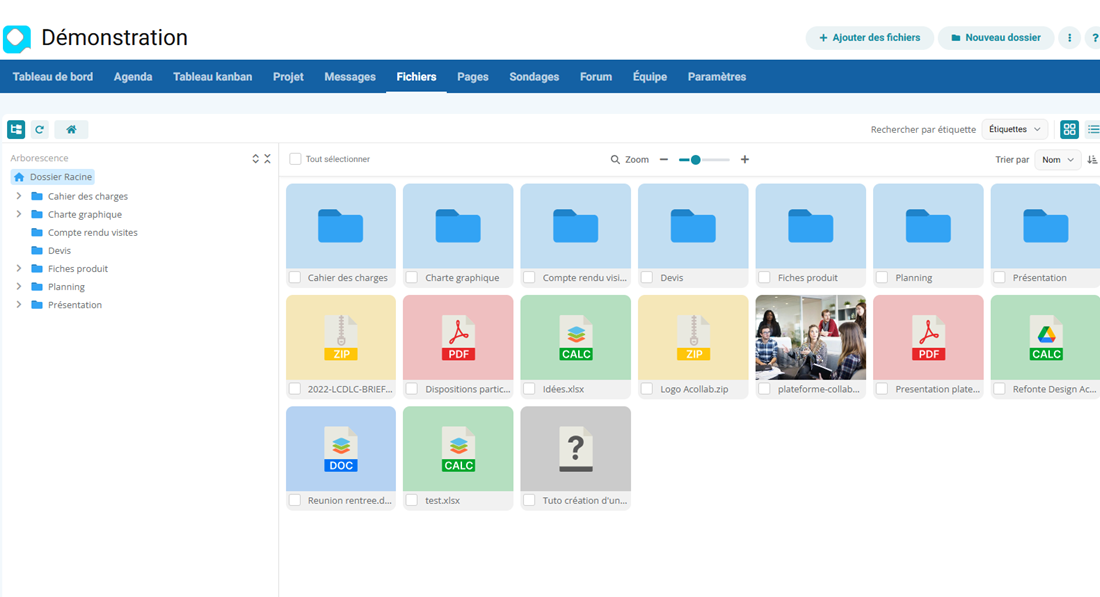Open the Étiquettes dropdown
The height and width of the screenshot is (597, 1100).
pyautogui.click(x=1014, y=129)
